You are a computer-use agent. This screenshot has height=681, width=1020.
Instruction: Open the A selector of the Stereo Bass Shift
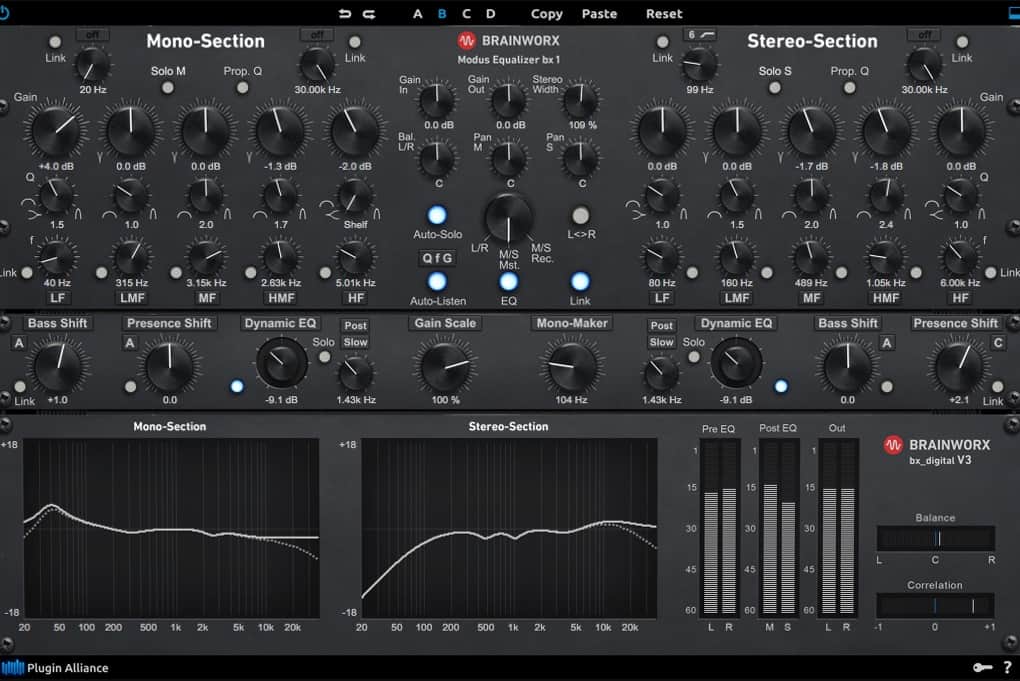(x=887, y=343)
